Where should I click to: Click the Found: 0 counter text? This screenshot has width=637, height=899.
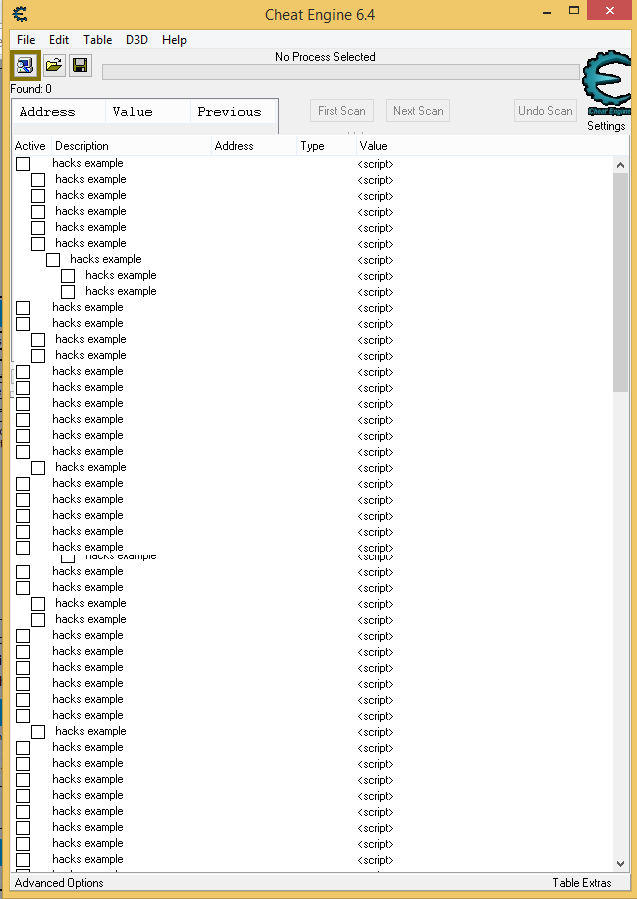pyautogui.click(x=31, y=89)
